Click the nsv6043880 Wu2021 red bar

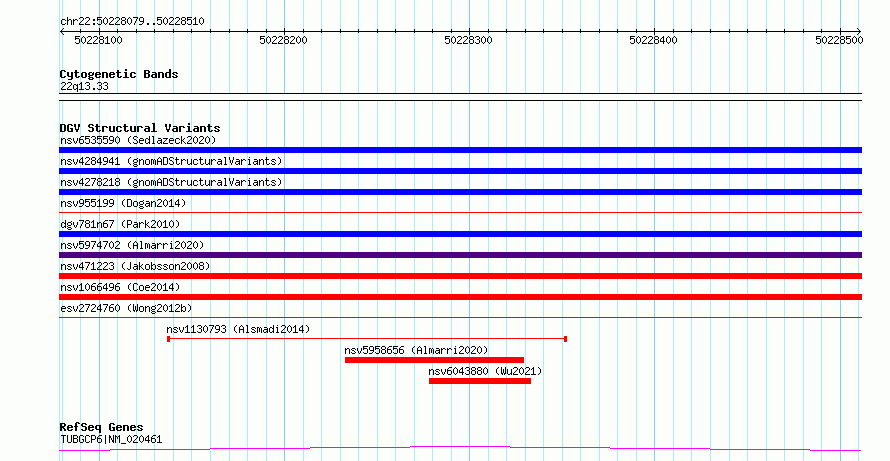tap(480, 381)
